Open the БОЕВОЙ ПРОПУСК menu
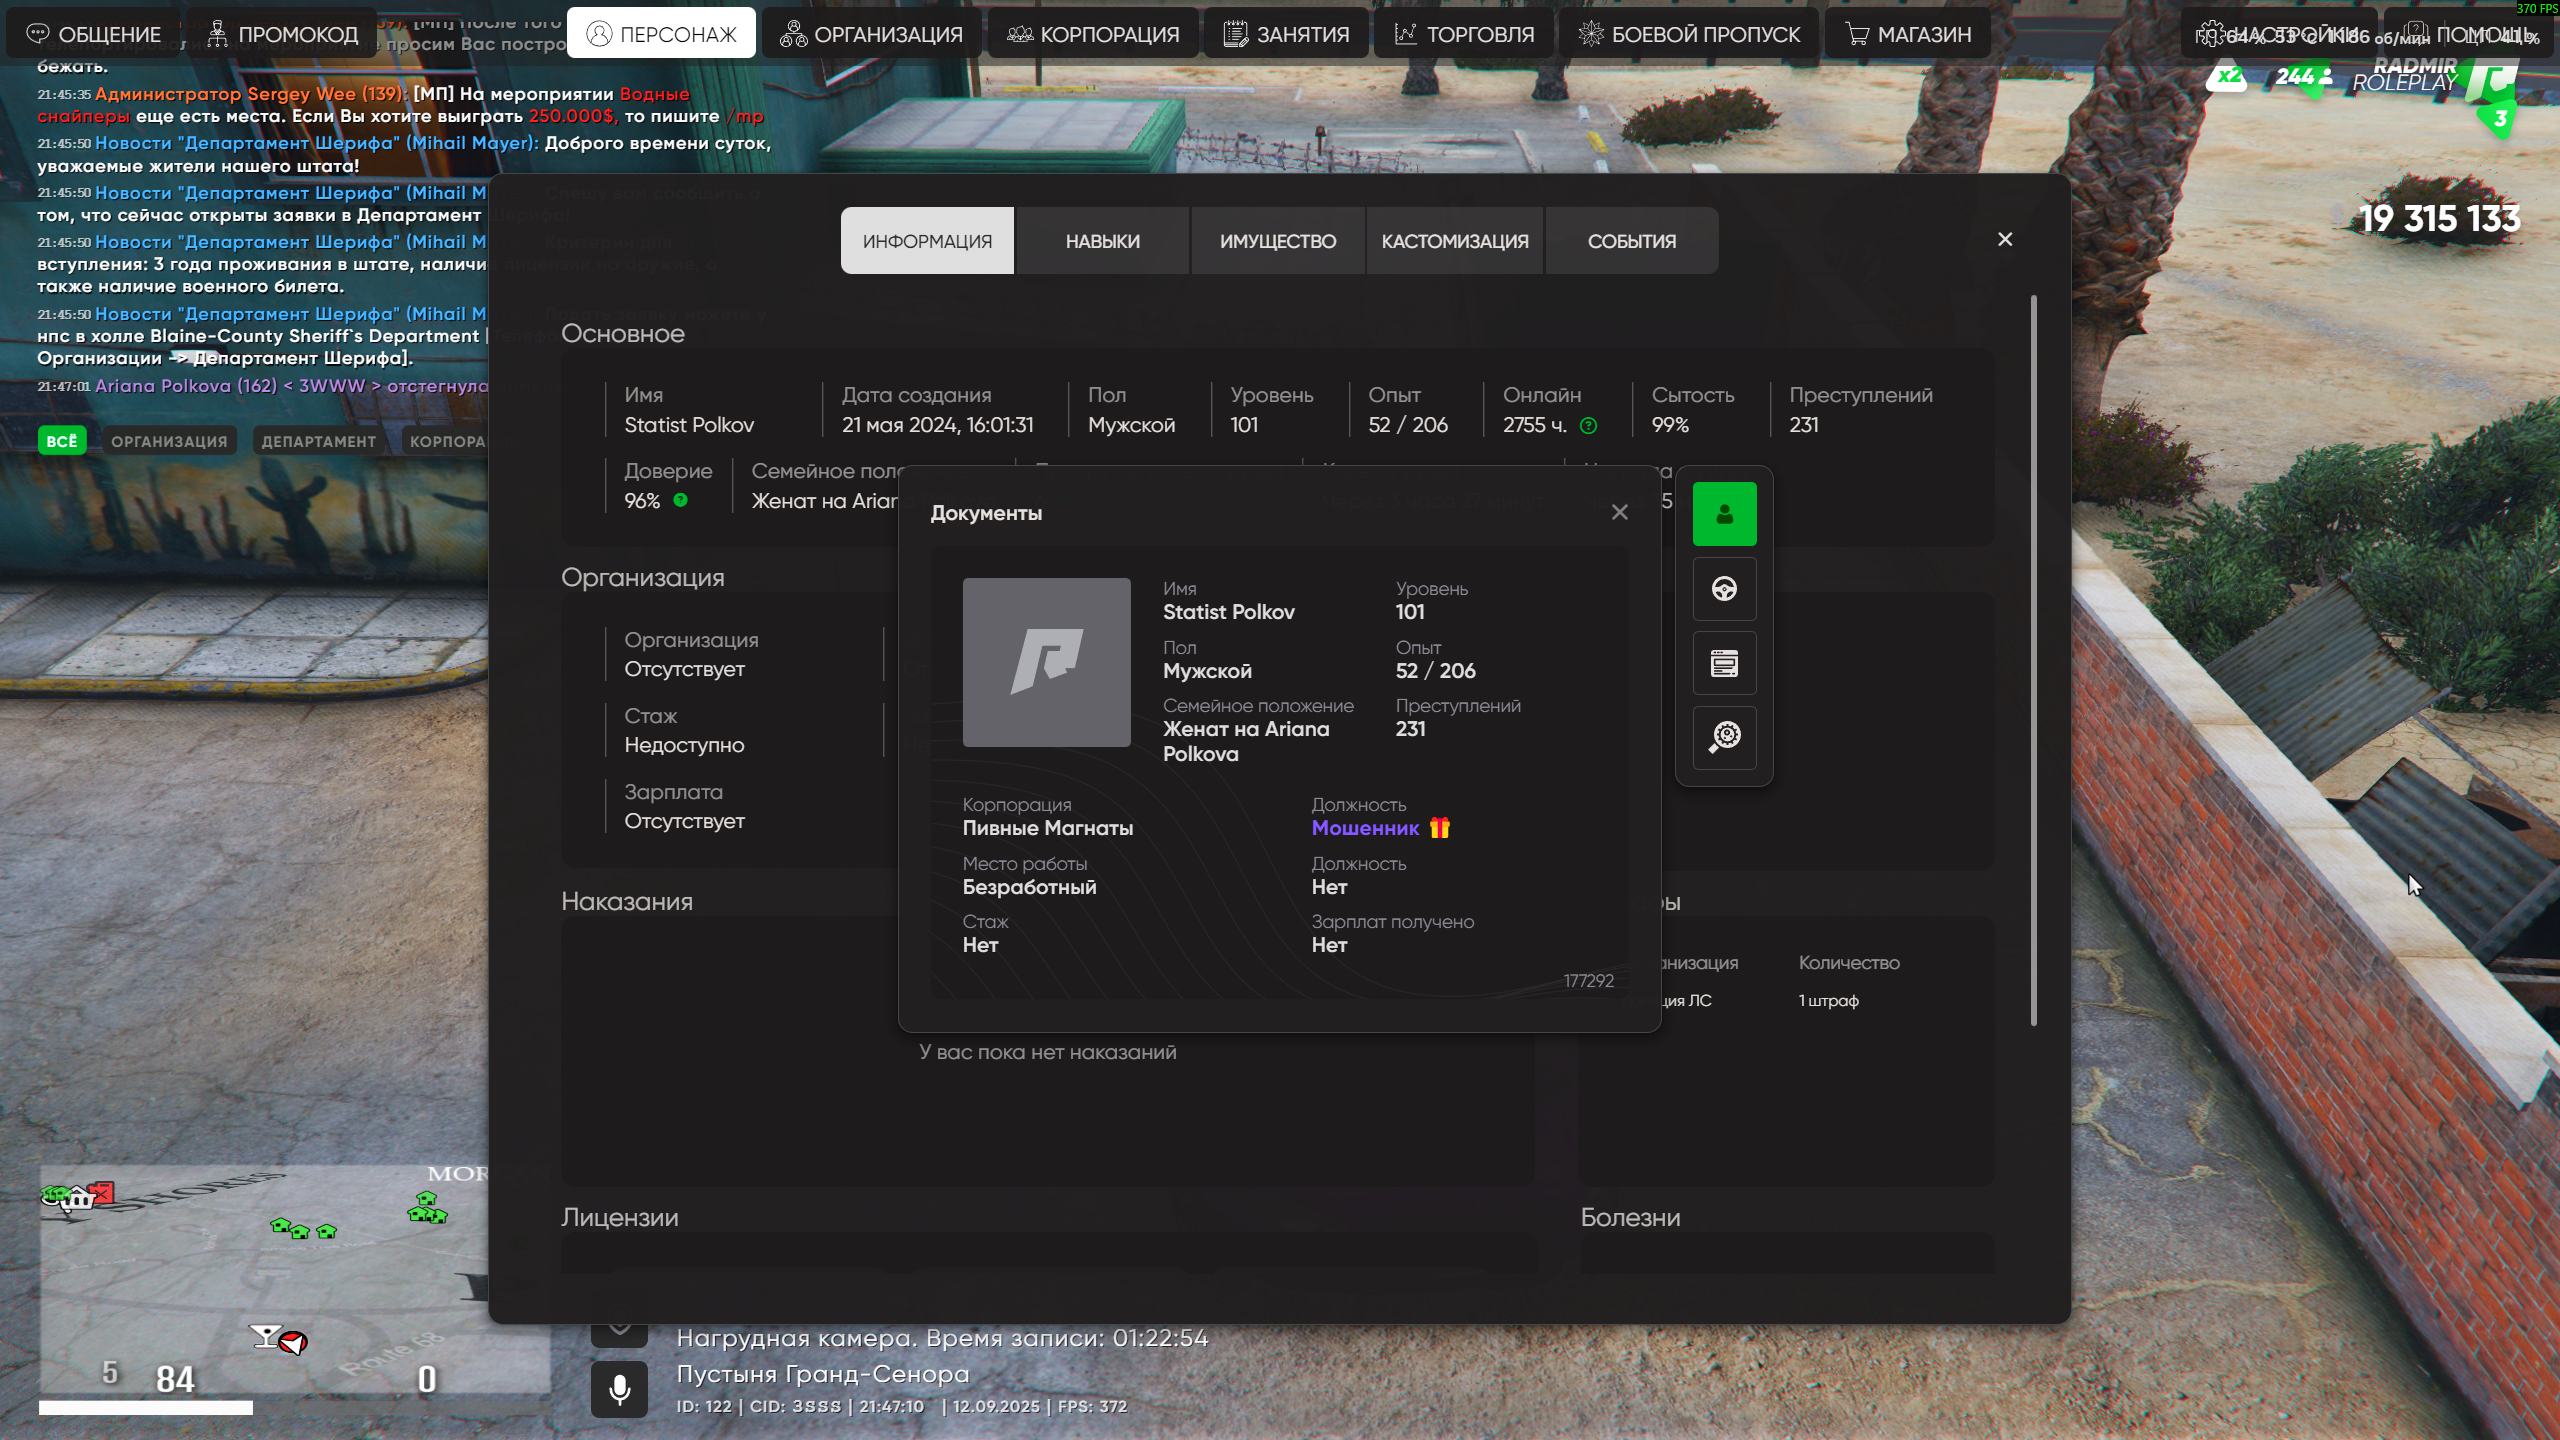This screenshot has width=2560, height=1440. click(1688, 34)
